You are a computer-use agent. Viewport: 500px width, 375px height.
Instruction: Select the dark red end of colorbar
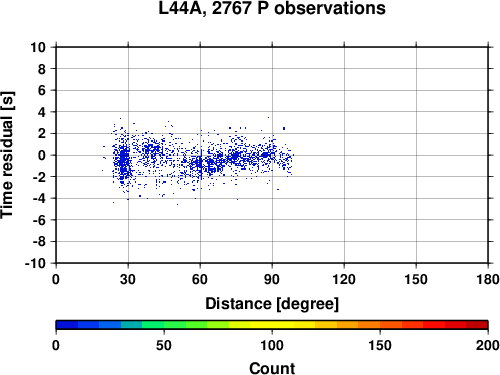[477, 325]
